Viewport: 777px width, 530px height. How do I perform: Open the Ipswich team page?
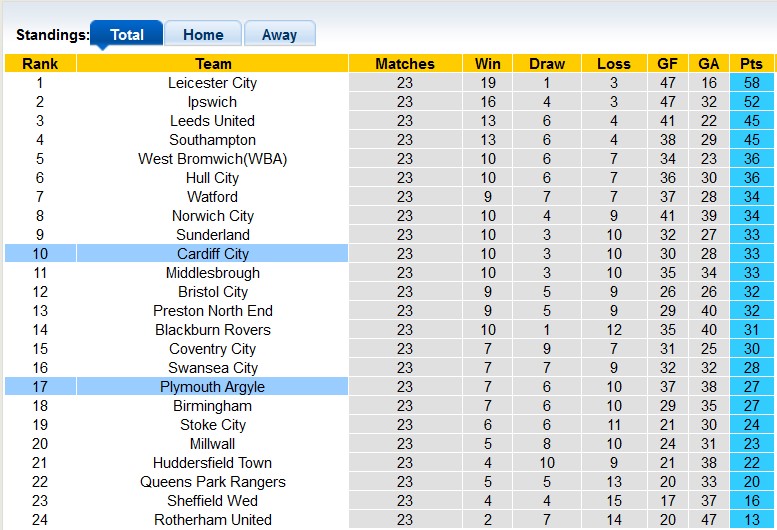coord(212,102)
